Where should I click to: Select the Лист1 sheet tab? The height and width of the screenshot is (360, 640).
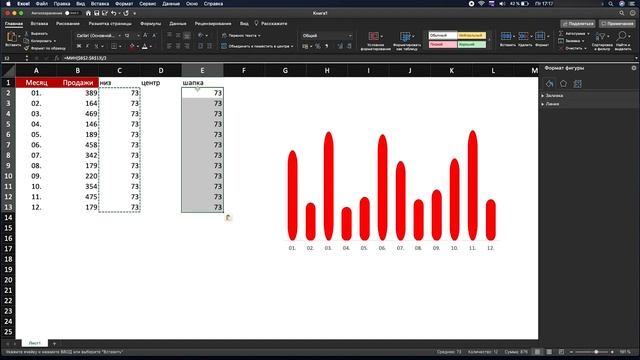click(35, 343)
